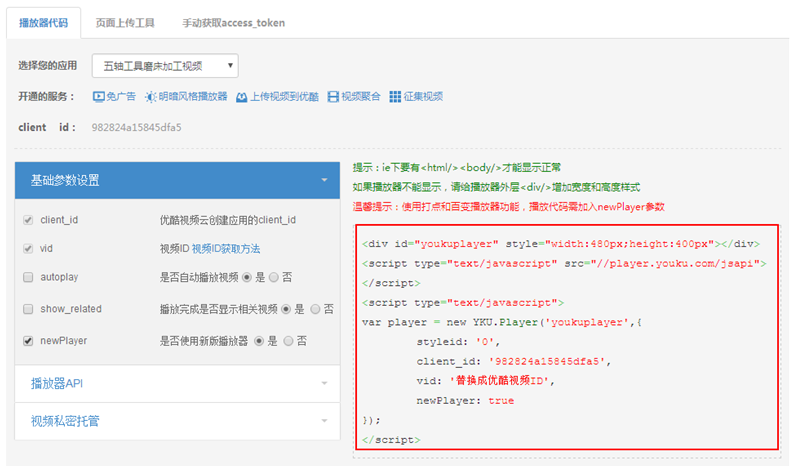Enable the autoplay checkbox
790x466 pixels.
click(x=27, y=279)
